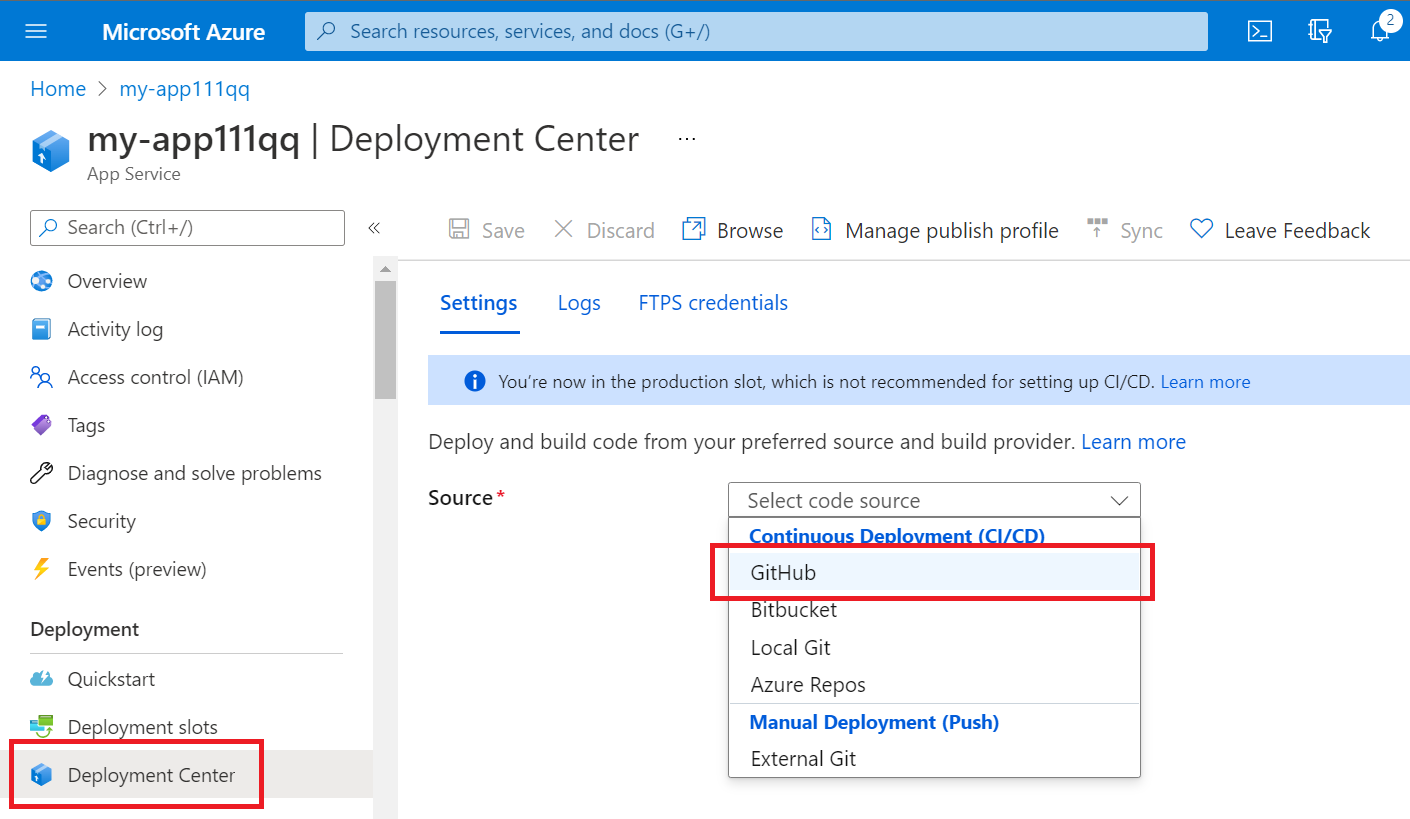Click the Security shield icon
1410x819 pixels.
(41, 521)
